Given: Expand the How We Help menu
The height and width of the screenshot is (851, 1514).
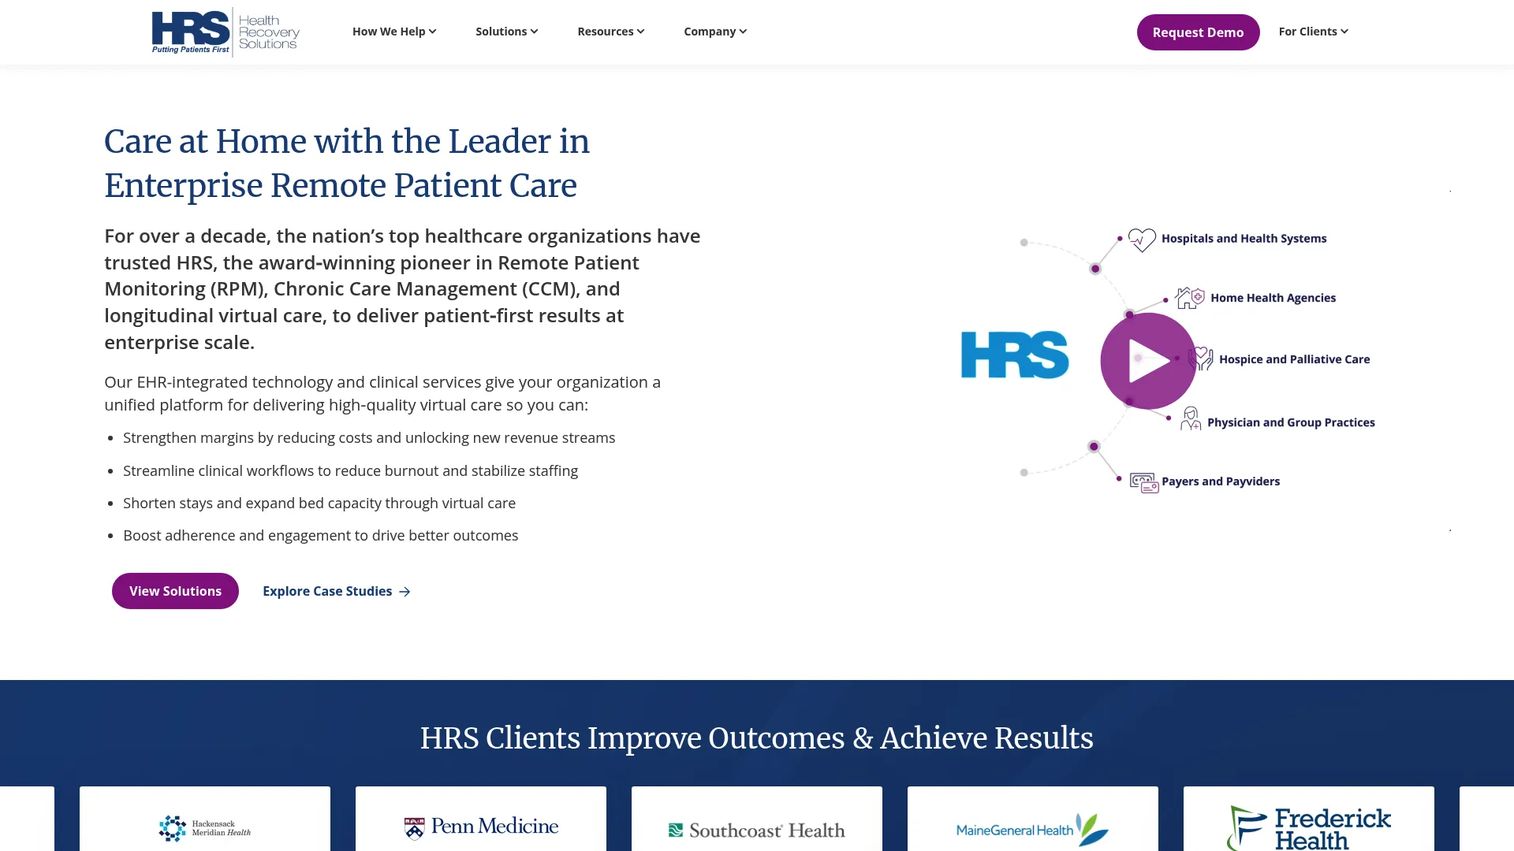Looking at the screenshot, I should [x=394, y=32].
